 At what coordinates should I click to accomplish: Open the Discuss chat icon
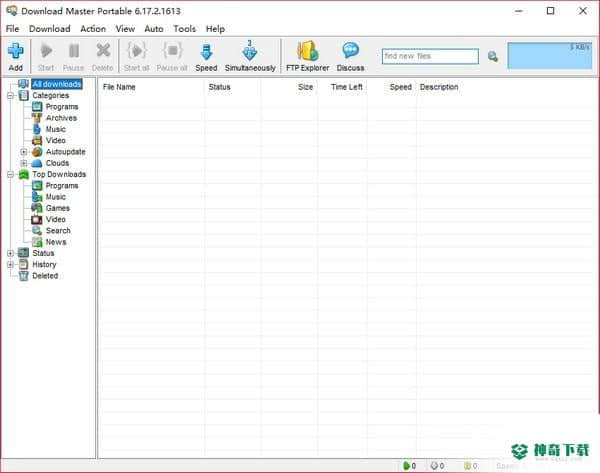click(x=350, y=51)
